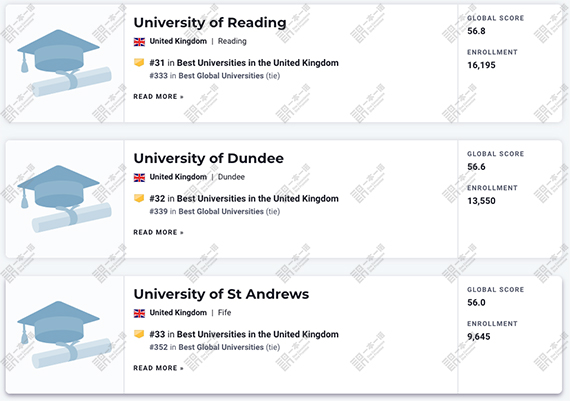
Task: Open the University of St Andrews title link
Action: tap(221, 294)
